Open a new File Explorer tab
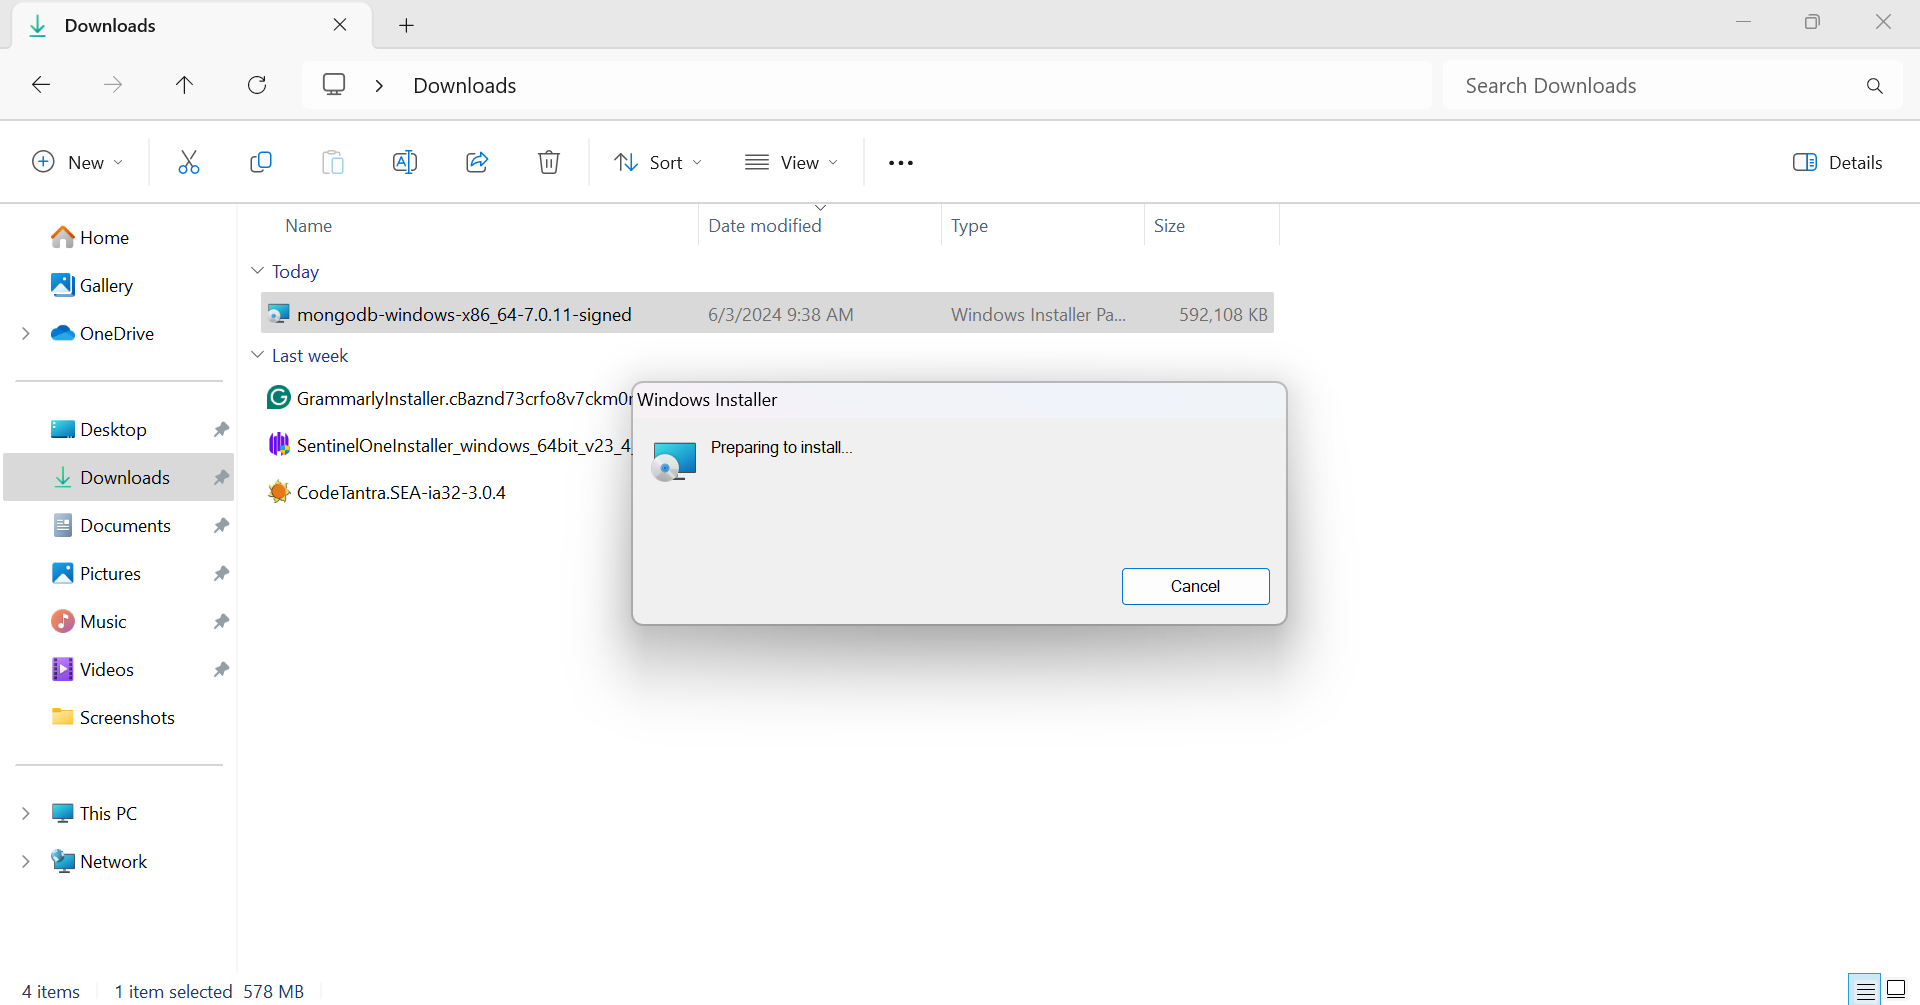The width and height of the screenshot is (1920, 1005). point(406,25)
